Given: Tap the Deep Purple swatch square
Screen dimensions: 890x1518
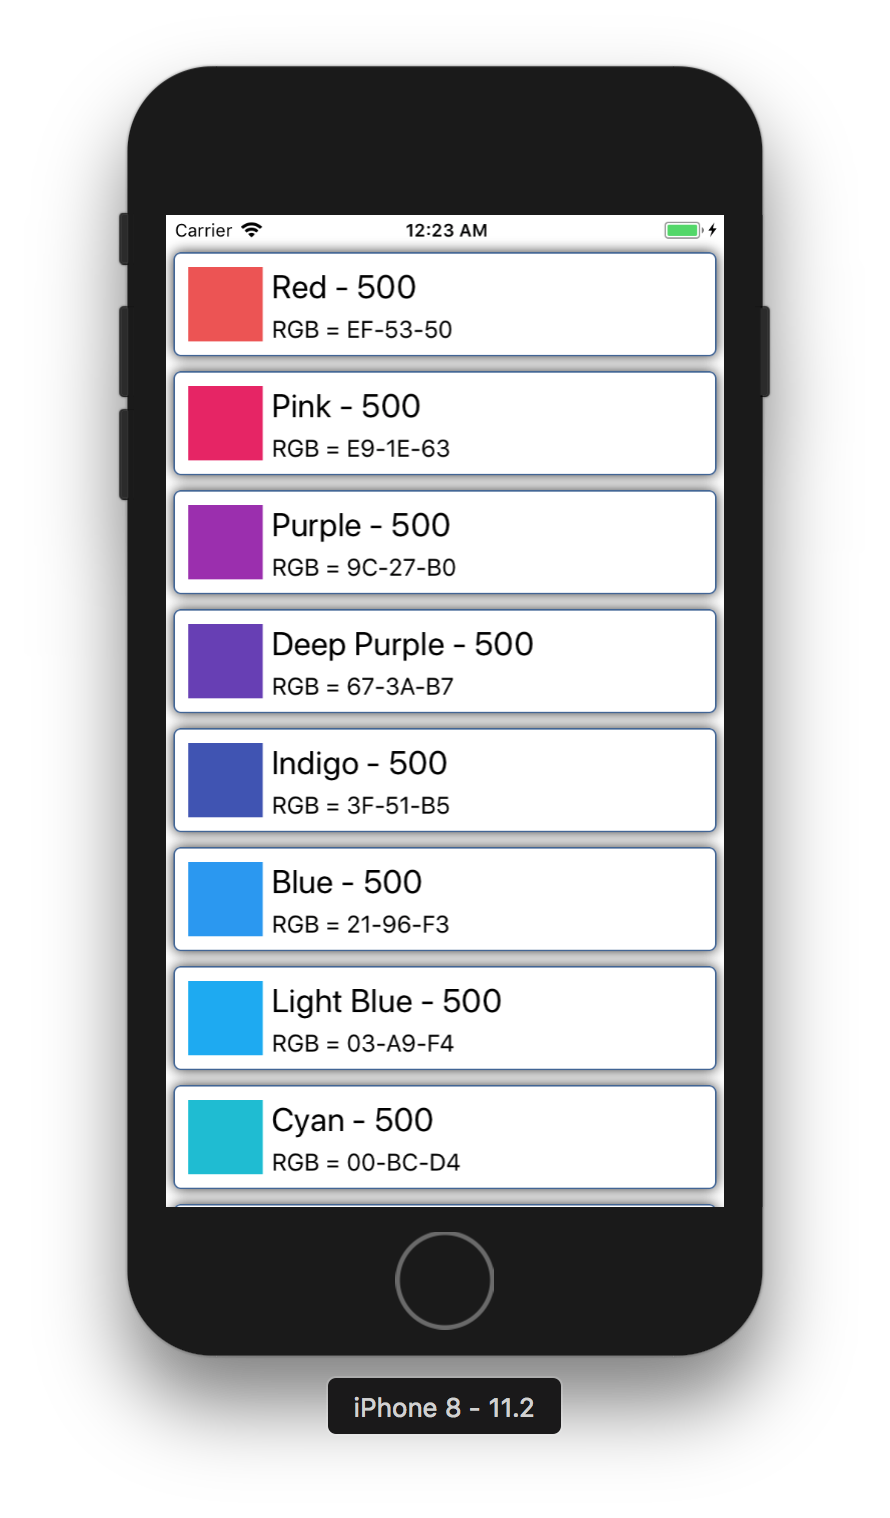Looking at the screenshot, I should pos(225,661).
